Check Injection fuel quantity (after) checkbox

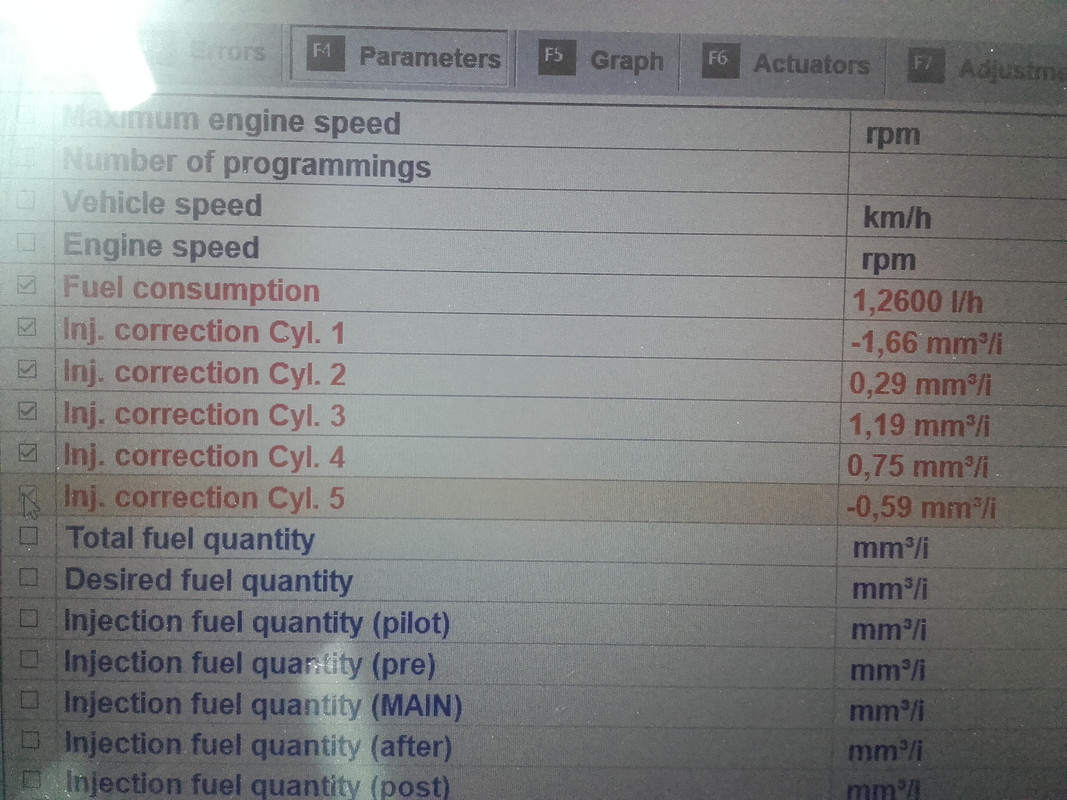click(x=31, y=739)
